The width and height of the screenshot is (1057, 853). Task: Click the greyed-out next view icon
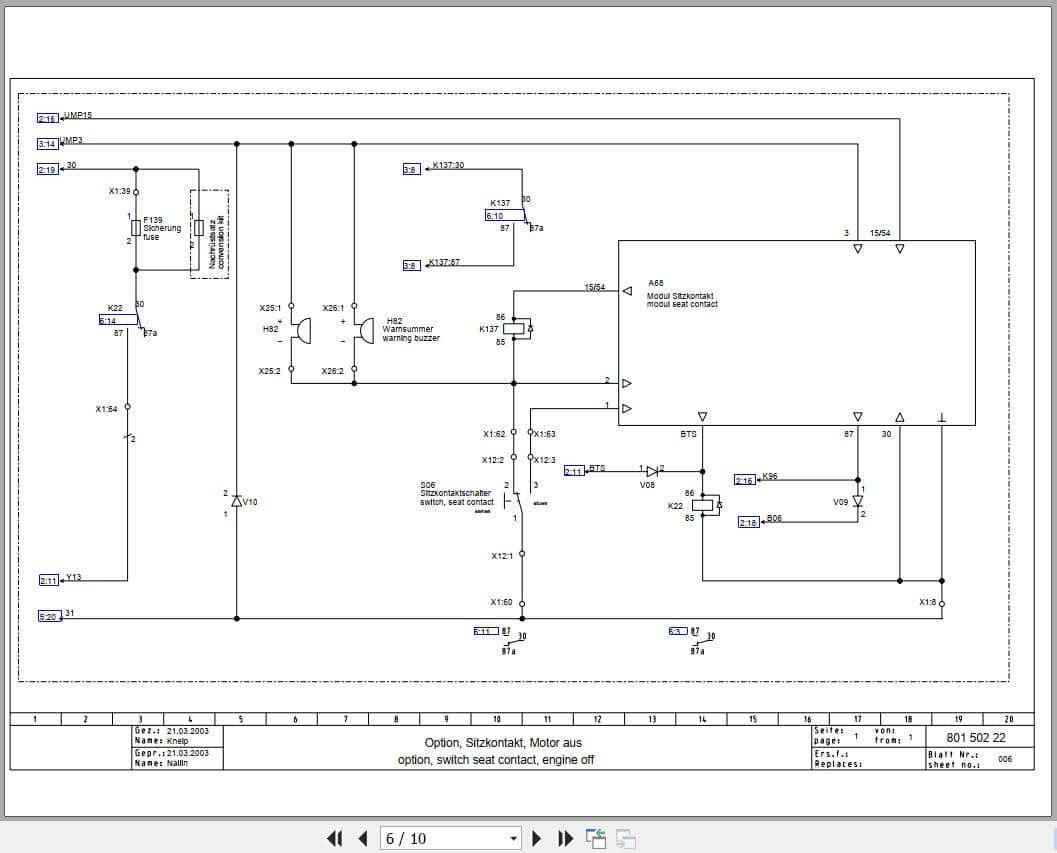coord(626,838)
